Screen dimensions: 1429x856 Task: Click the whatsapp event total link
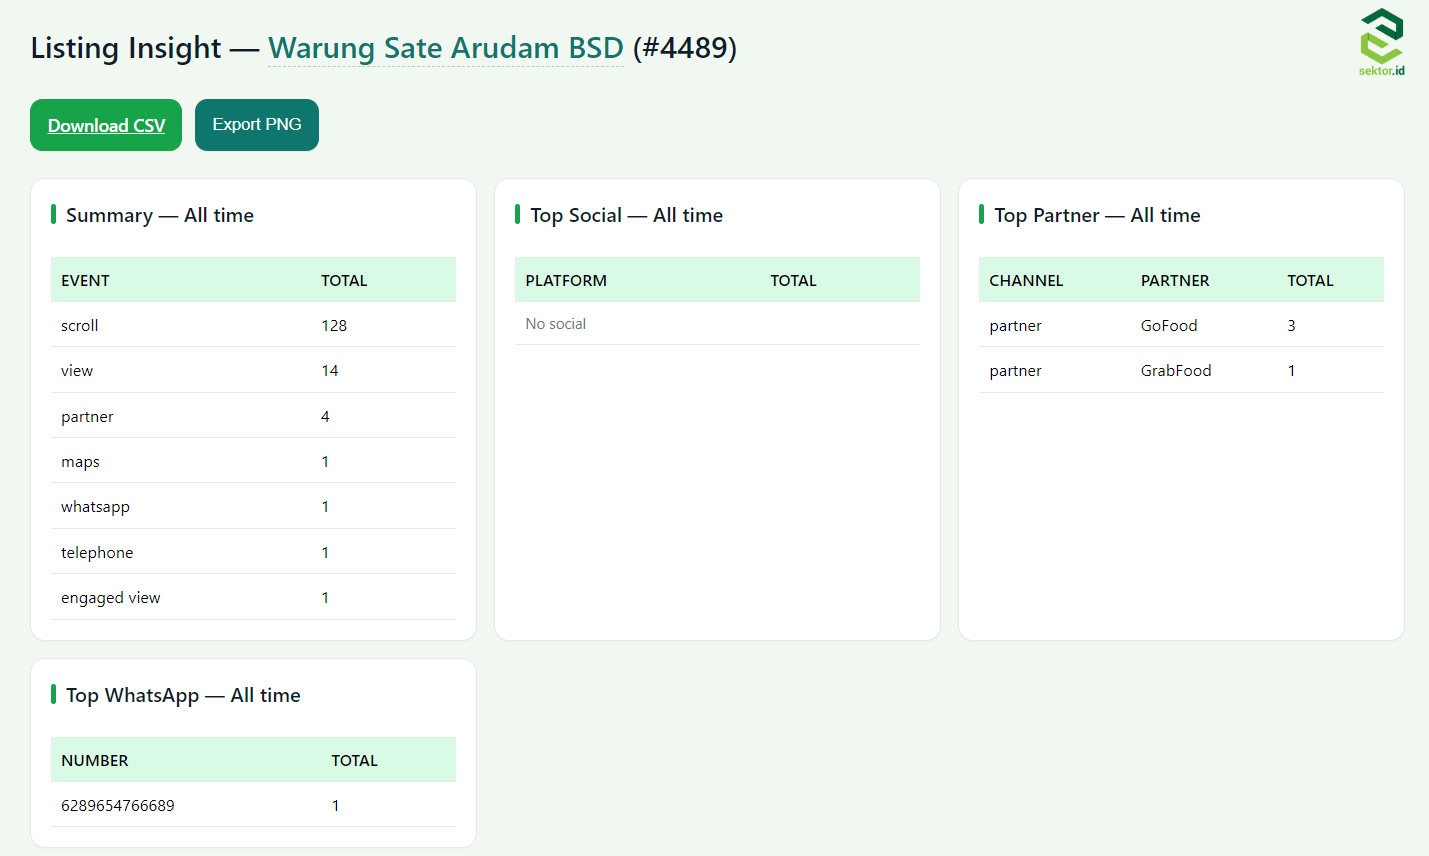(325, 506)
